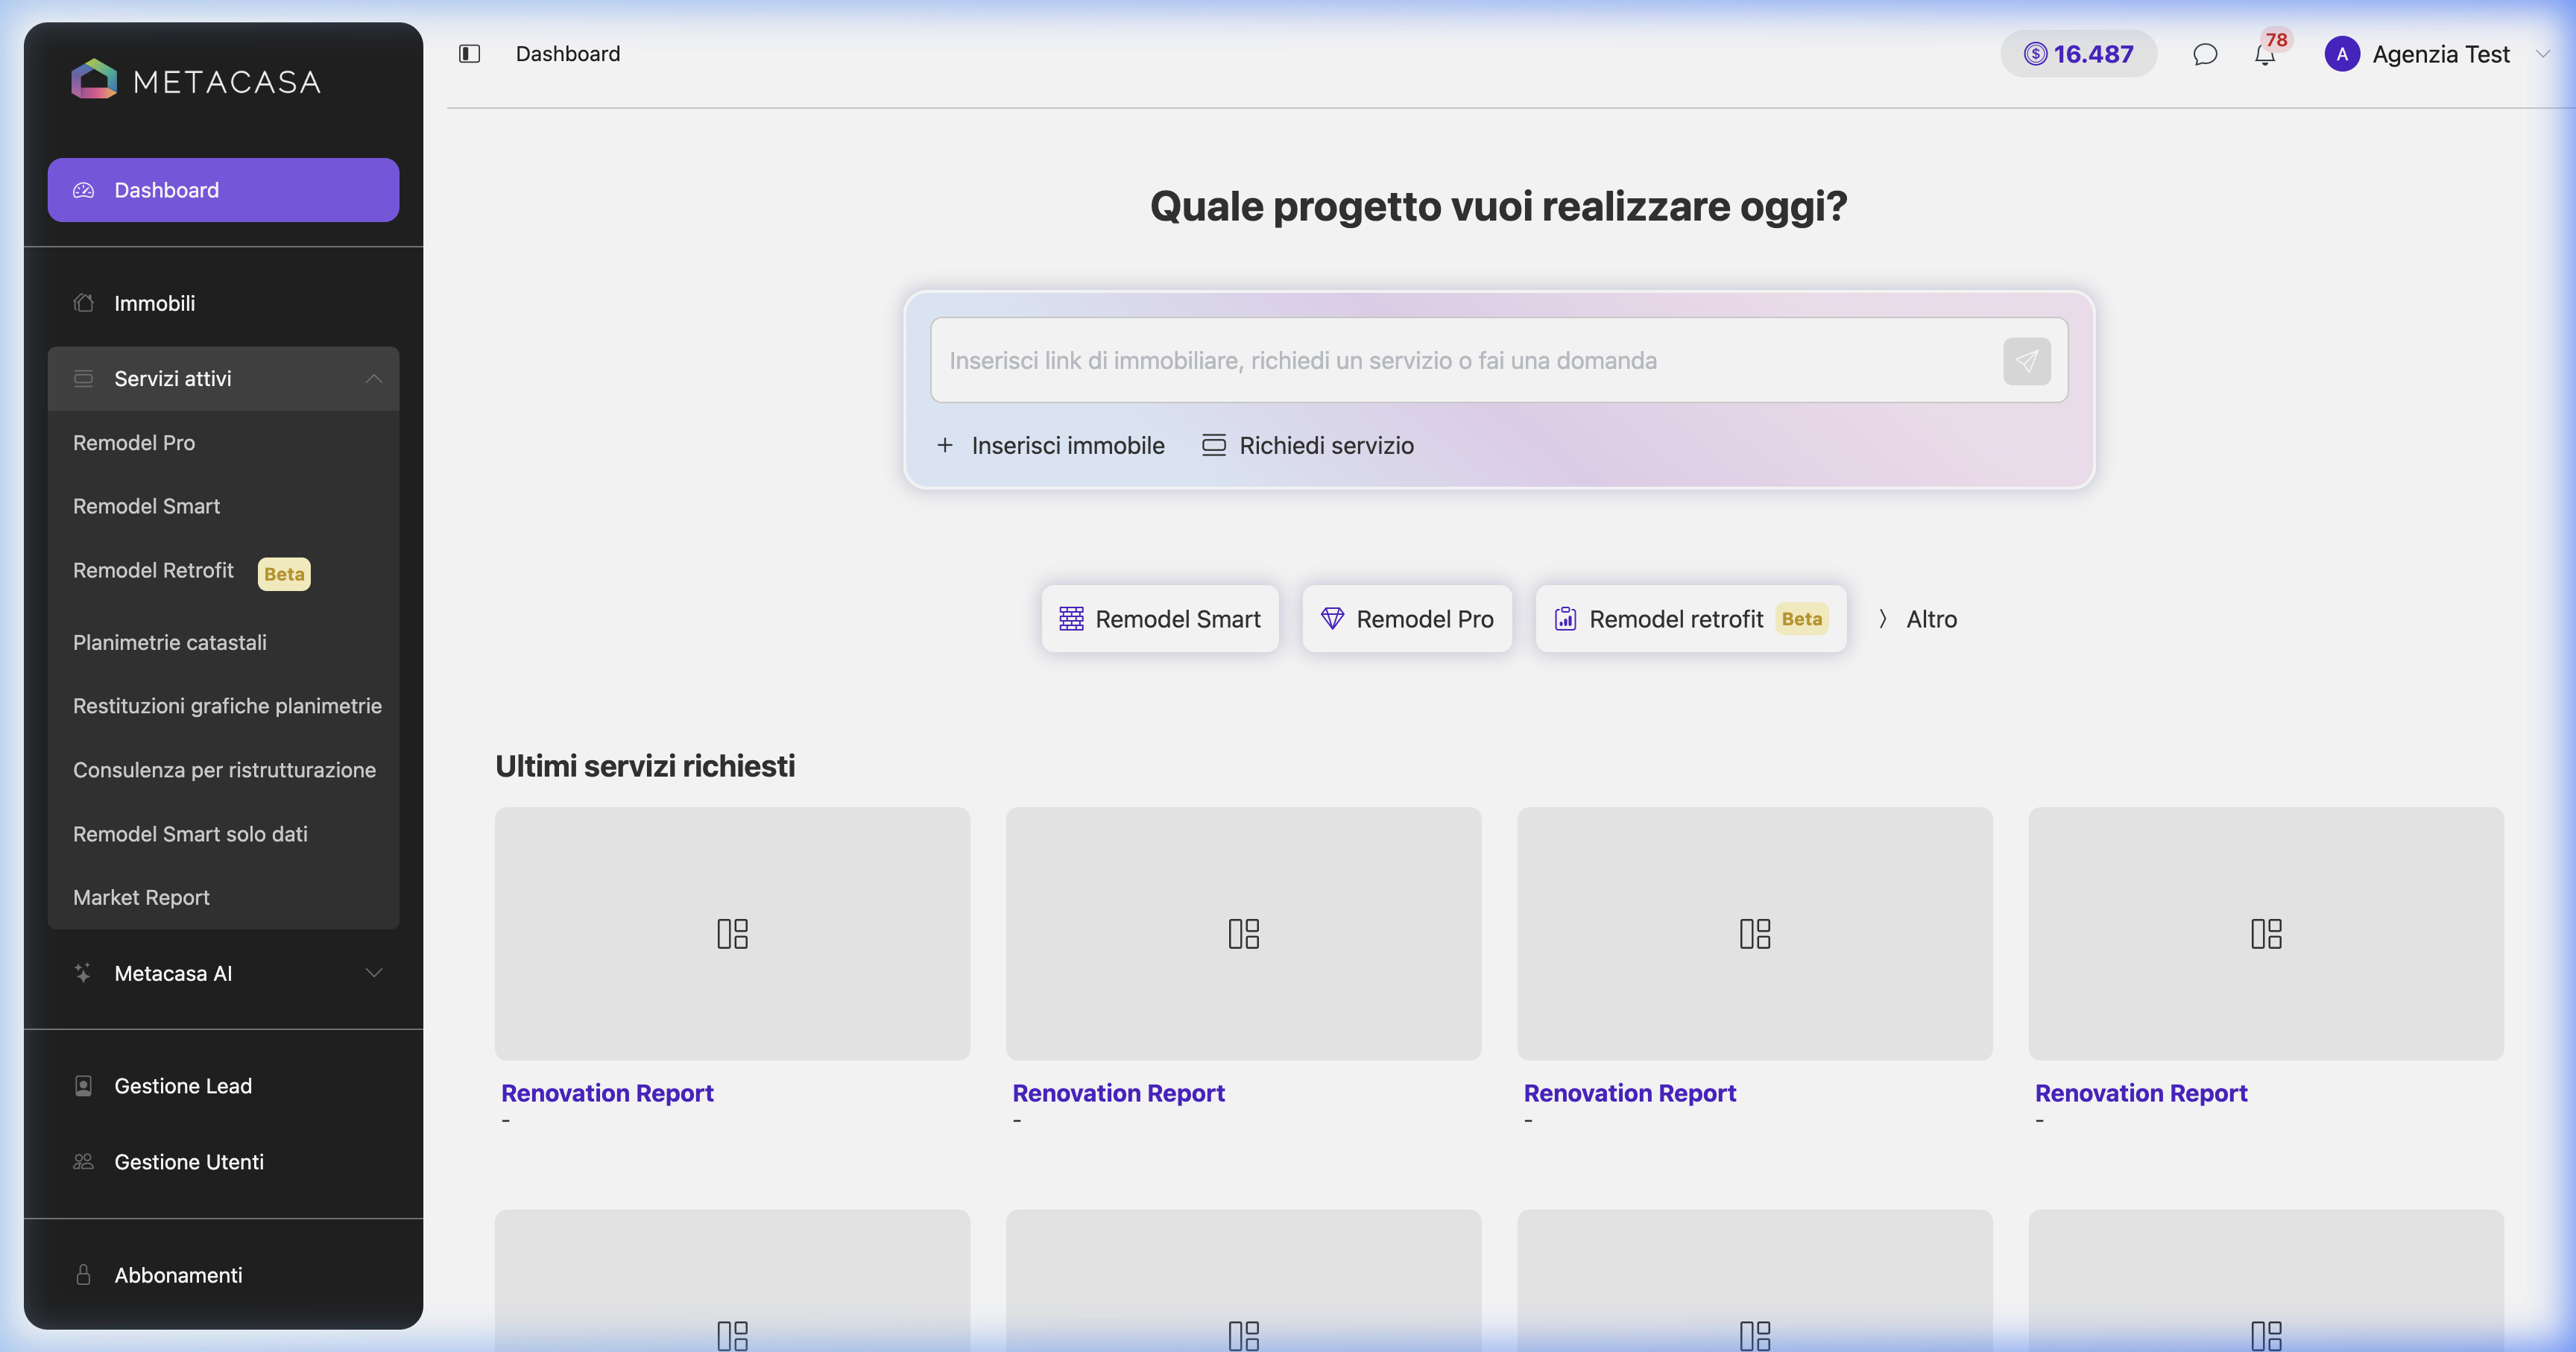Open the first Renovation Report thumbnail
Viewport: 2576px width, 1352px height.
[732, 933]
